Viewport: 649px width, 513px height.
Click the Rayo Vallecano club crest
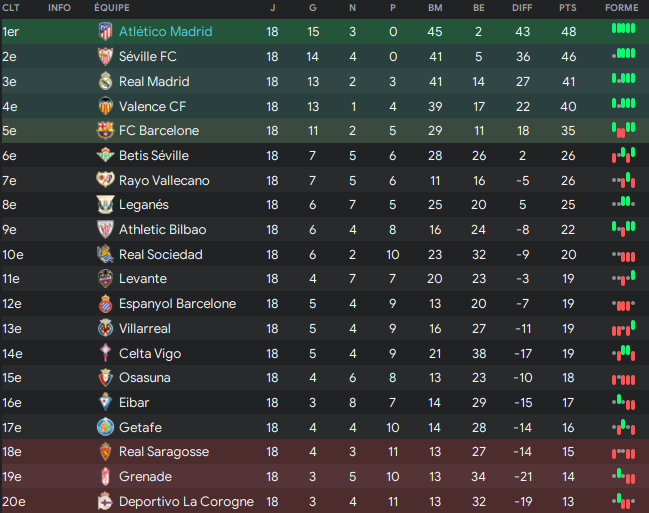105,180
